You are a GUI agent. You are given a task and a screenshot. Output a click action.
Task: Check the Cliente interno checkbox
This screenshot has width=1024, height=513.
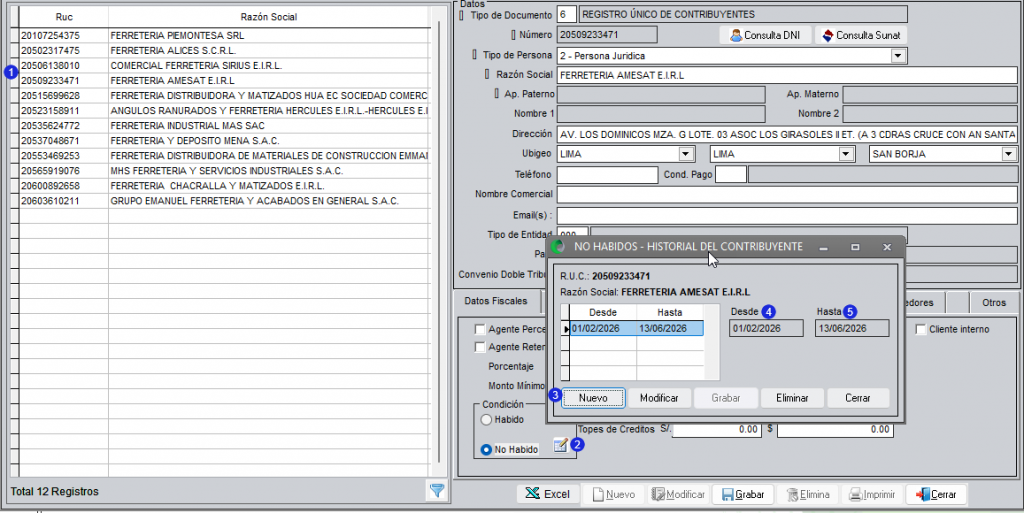click(x=921, y=330)
